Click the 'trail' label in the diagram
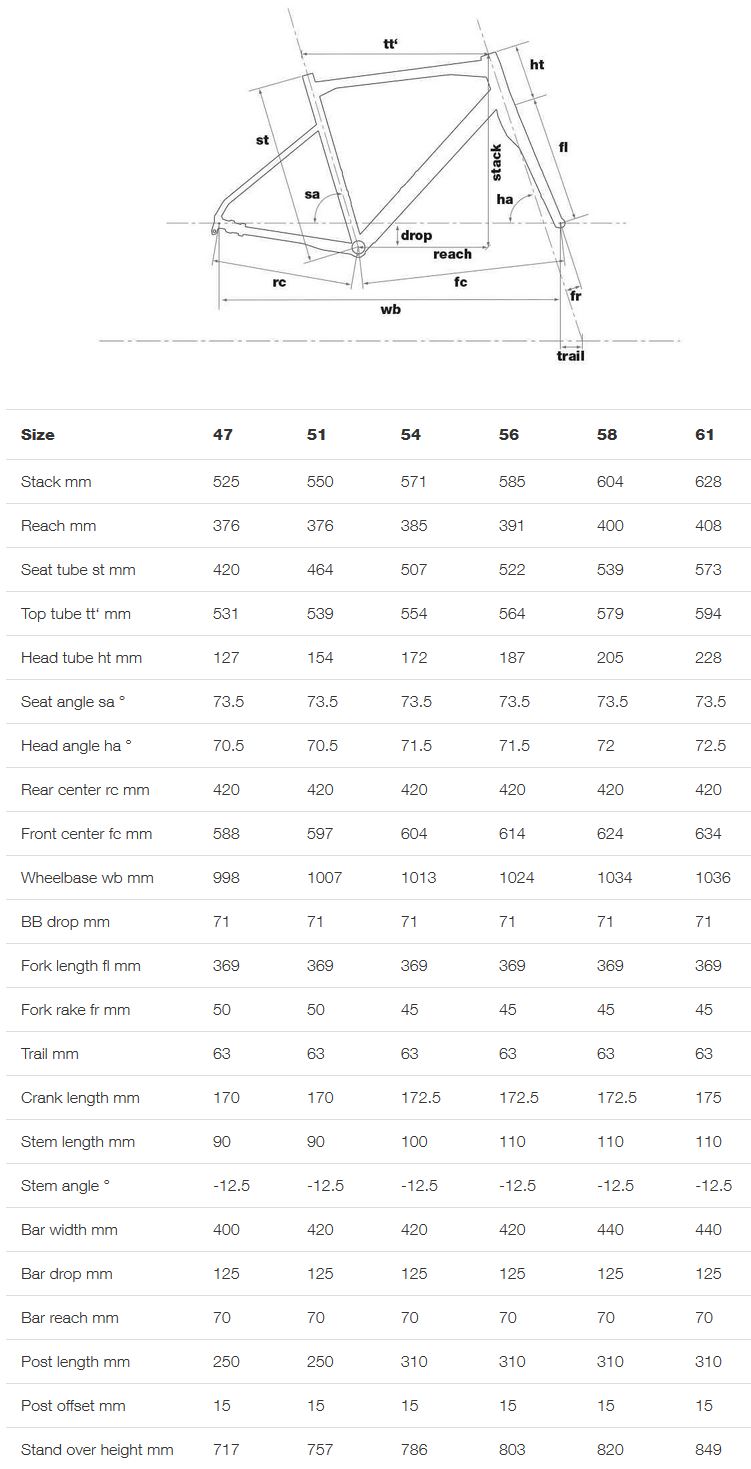 pos(570,356)
